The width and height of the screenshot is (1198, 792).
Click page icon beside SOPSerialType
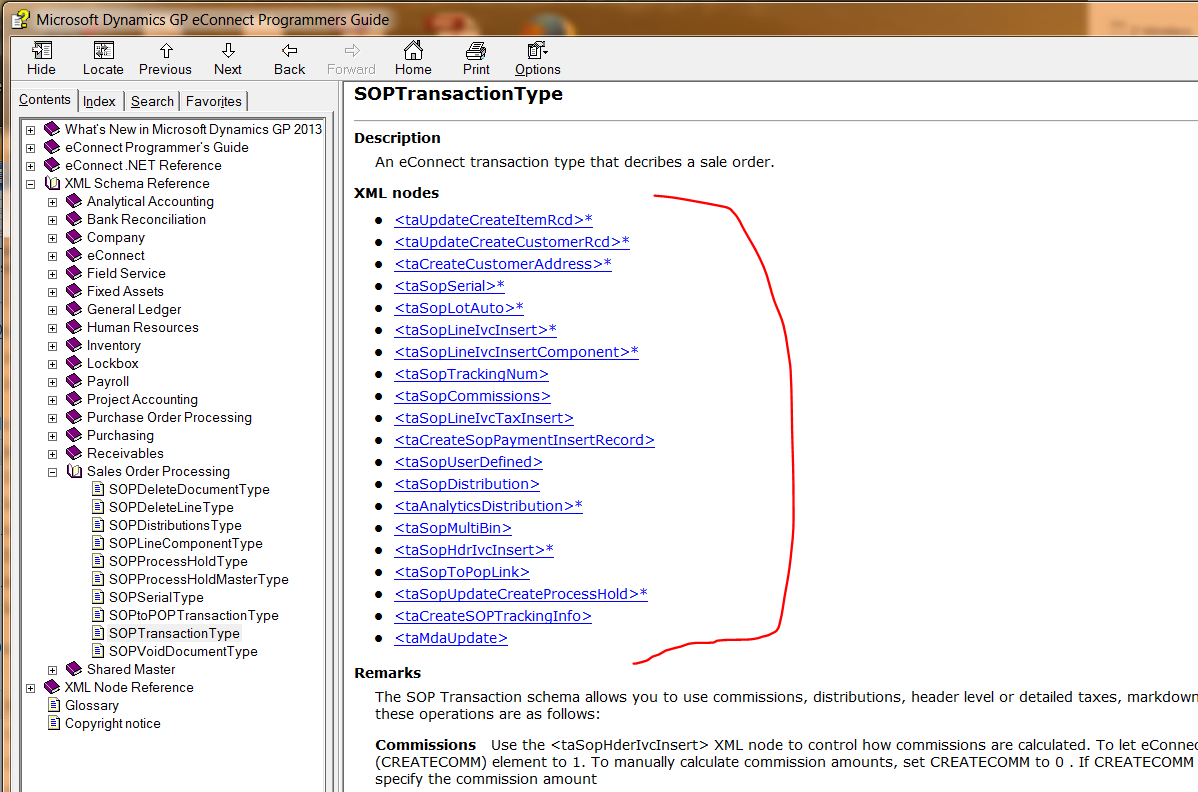[x=98, y=597]
